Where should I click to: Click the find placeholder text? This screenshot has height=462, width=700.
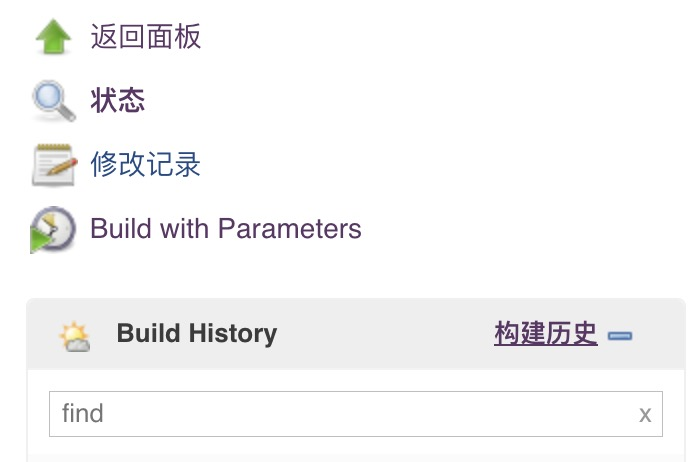pos(83,413)
